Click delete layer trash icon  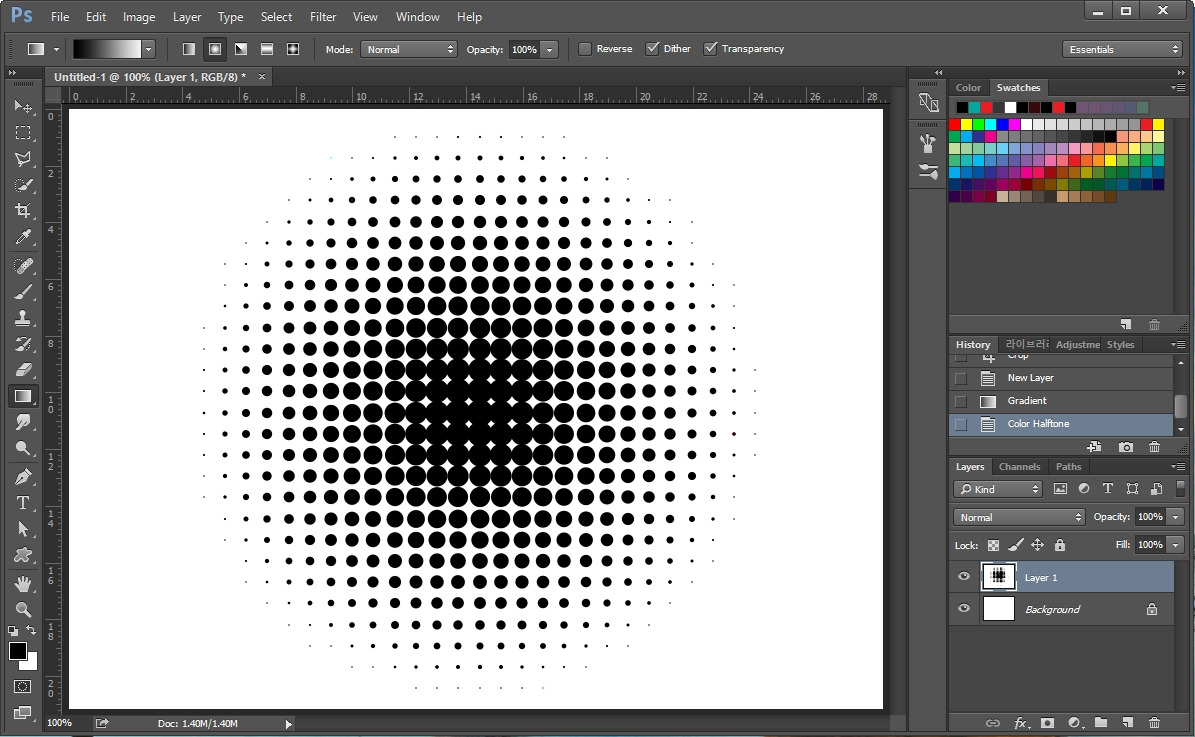(1154, 723)
